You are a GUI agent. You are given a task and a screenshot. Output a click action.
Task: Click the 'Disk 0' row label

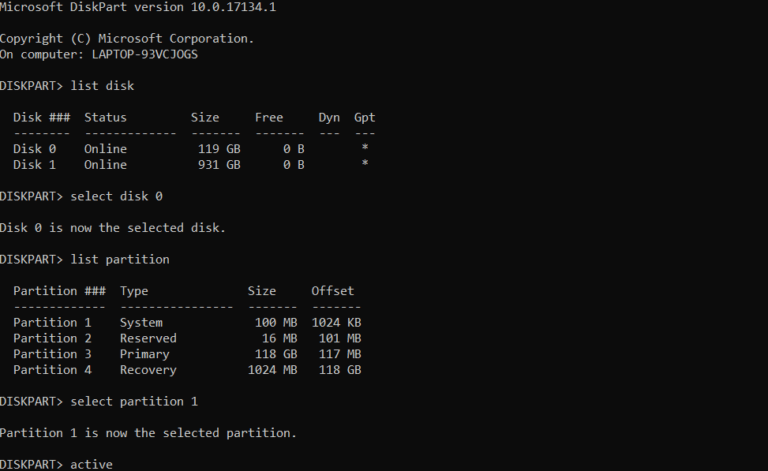35,149
